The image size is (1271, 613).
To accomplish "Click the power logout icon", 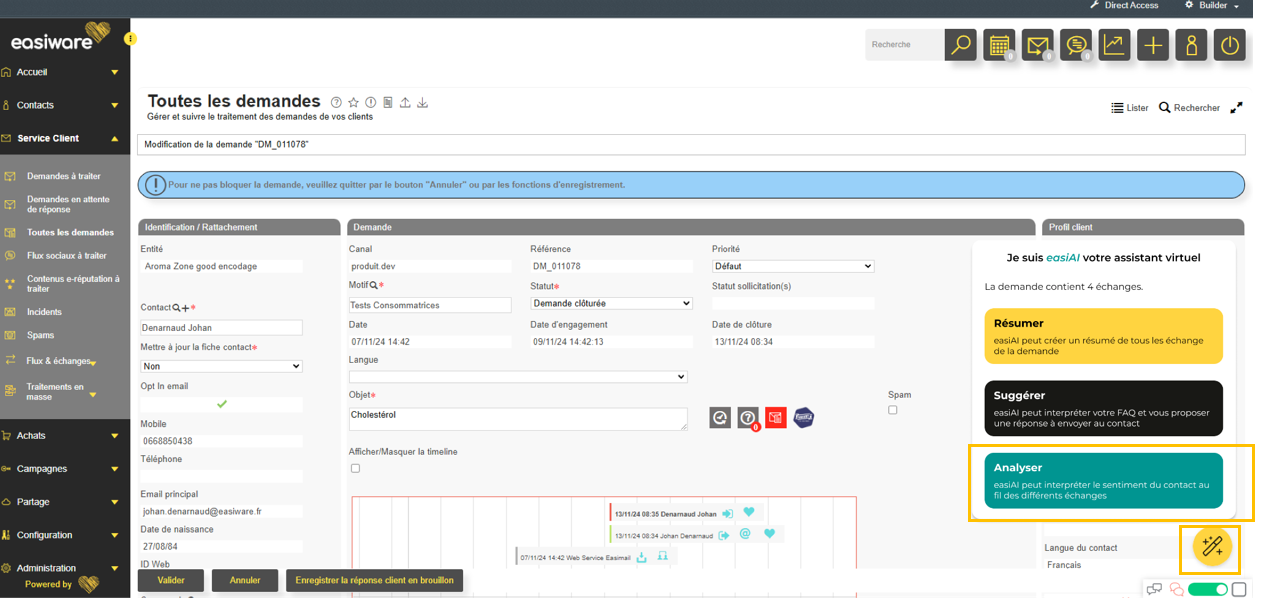I will click(x=1230, y=45).
